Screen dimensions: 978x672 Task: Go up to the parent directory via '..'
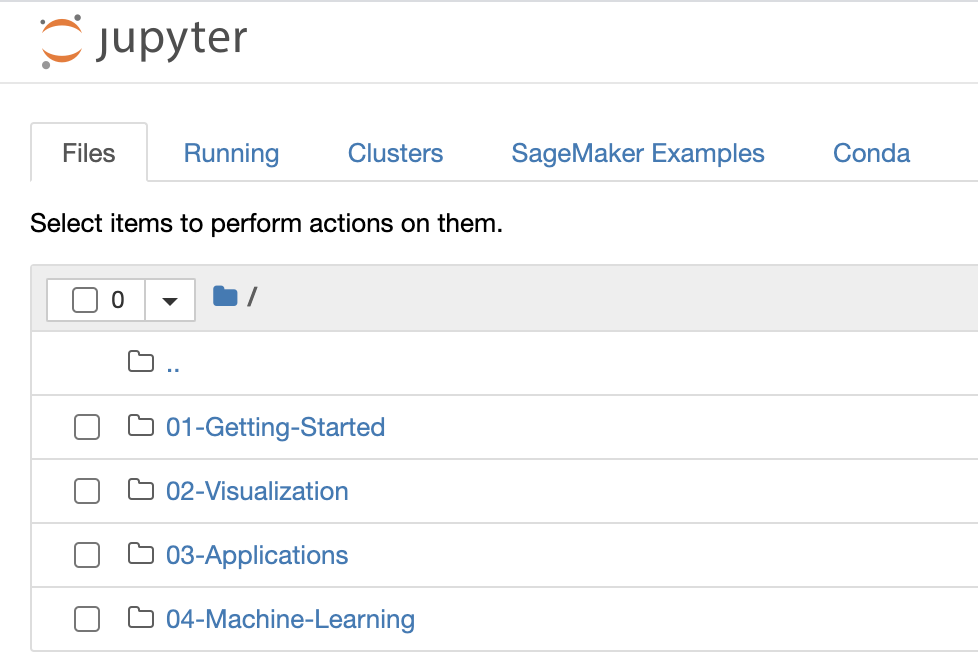(173, 362)
